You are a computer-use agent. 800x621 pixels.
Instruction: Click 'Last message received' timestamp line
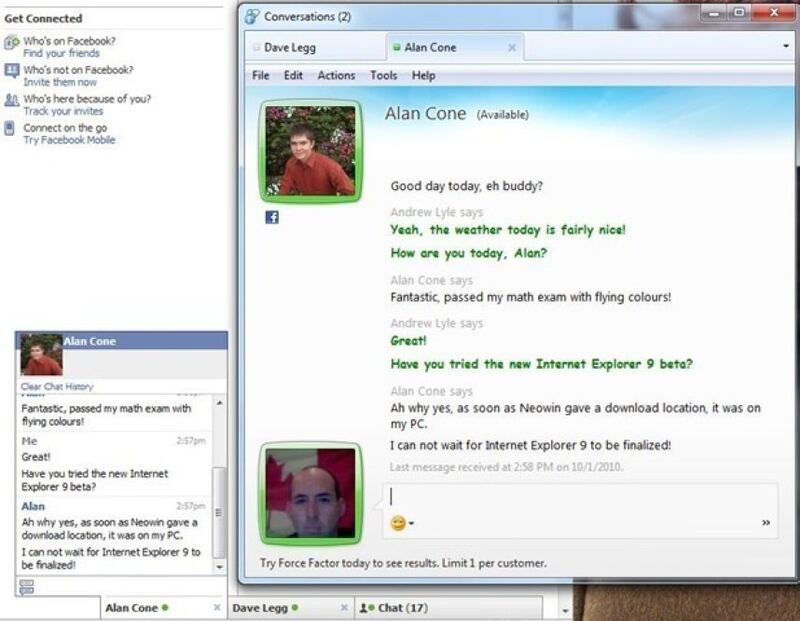506,467
